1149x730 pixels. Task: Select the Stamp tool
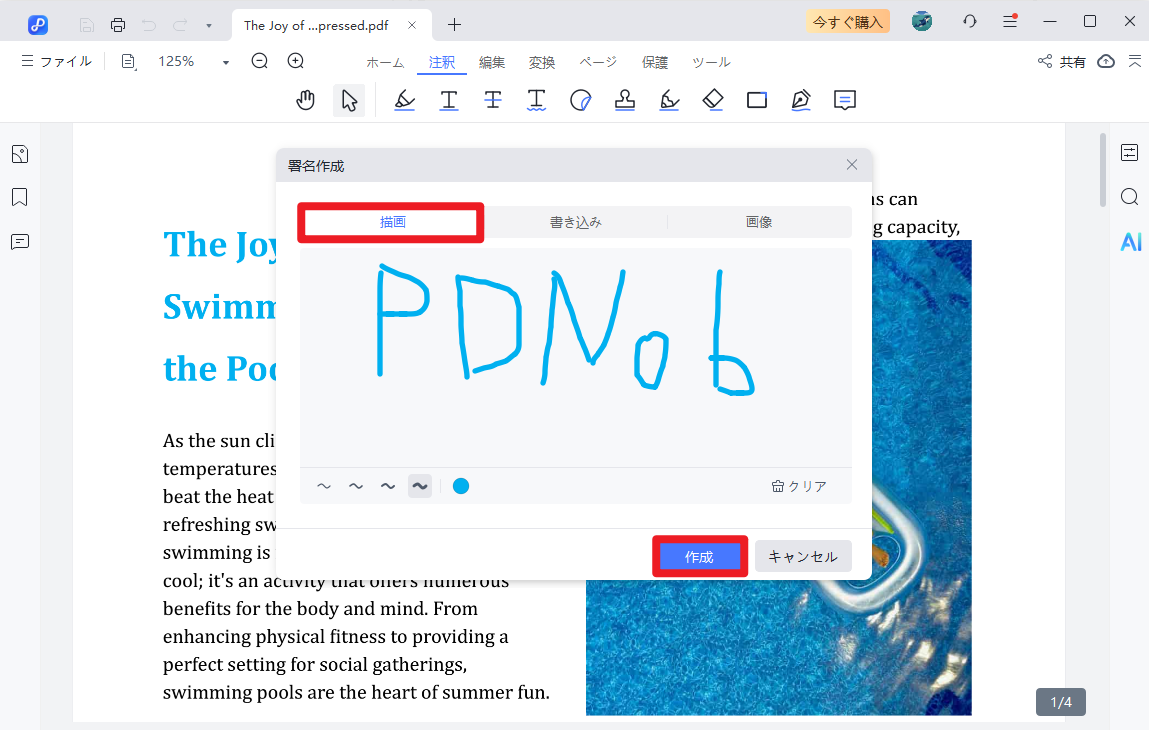[625, 100]
